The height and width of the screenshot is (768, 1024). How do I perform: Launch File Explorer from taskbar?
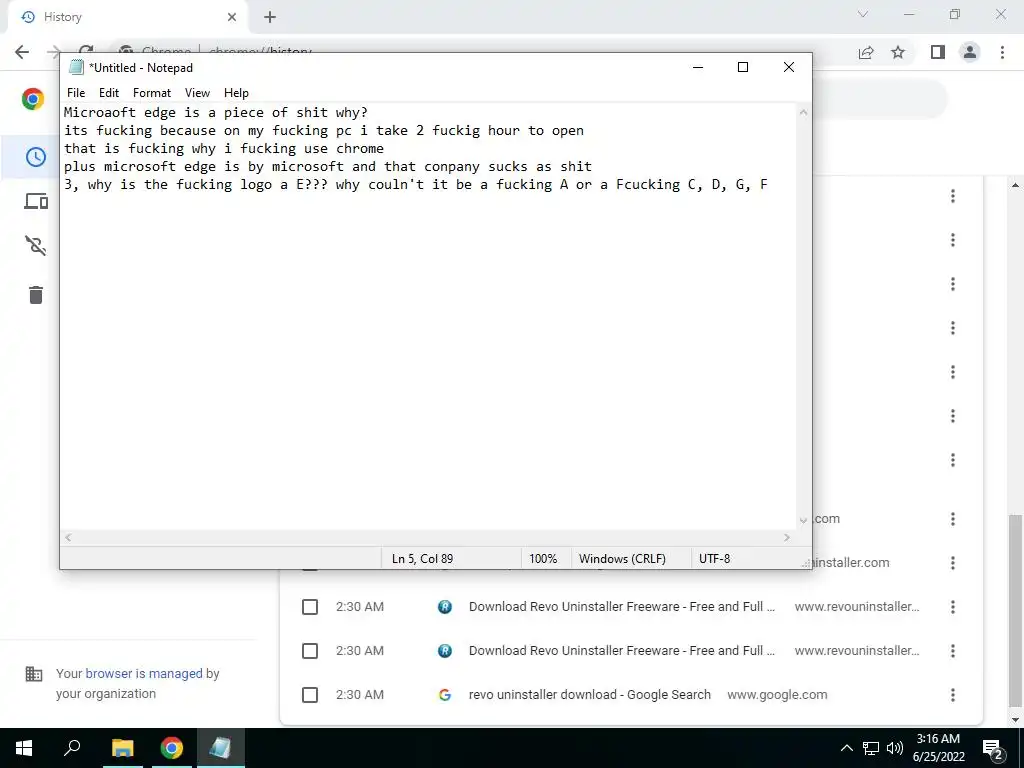pyautogui.click(x=122, y=748)
